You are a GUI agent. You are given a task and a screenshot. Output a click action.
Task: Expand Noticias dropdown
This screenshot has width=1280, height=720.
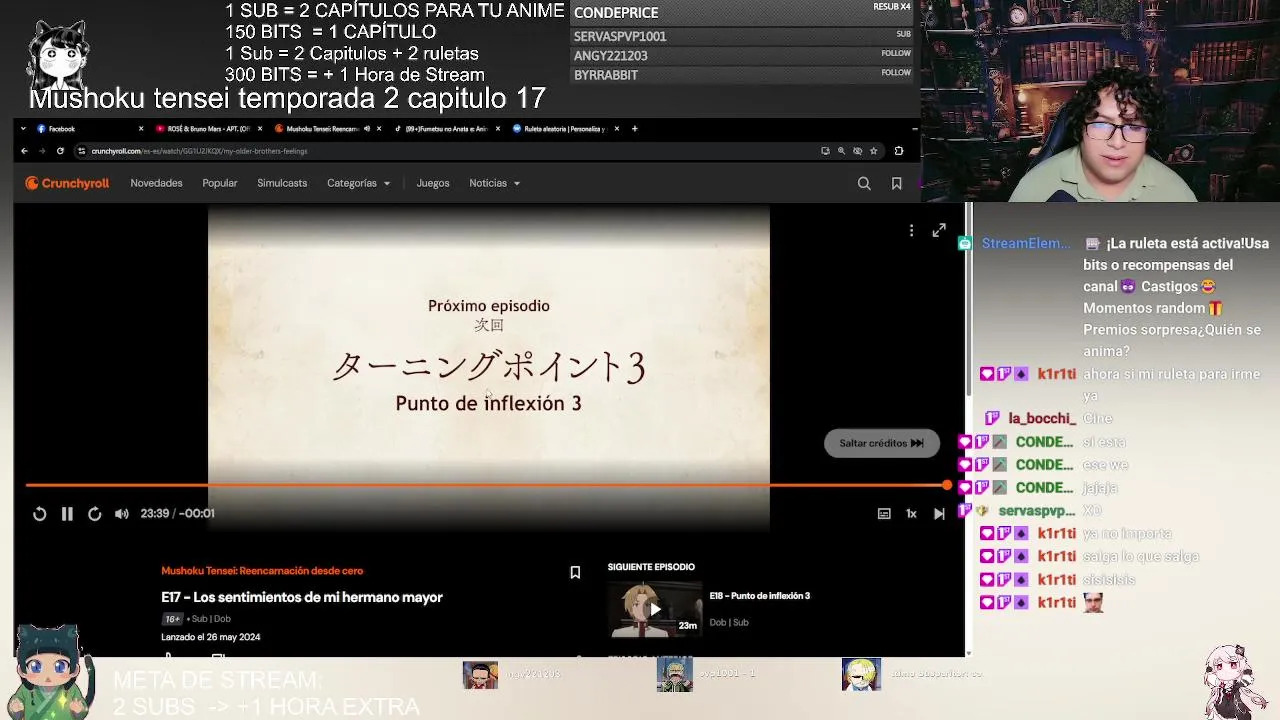(495, 183)
